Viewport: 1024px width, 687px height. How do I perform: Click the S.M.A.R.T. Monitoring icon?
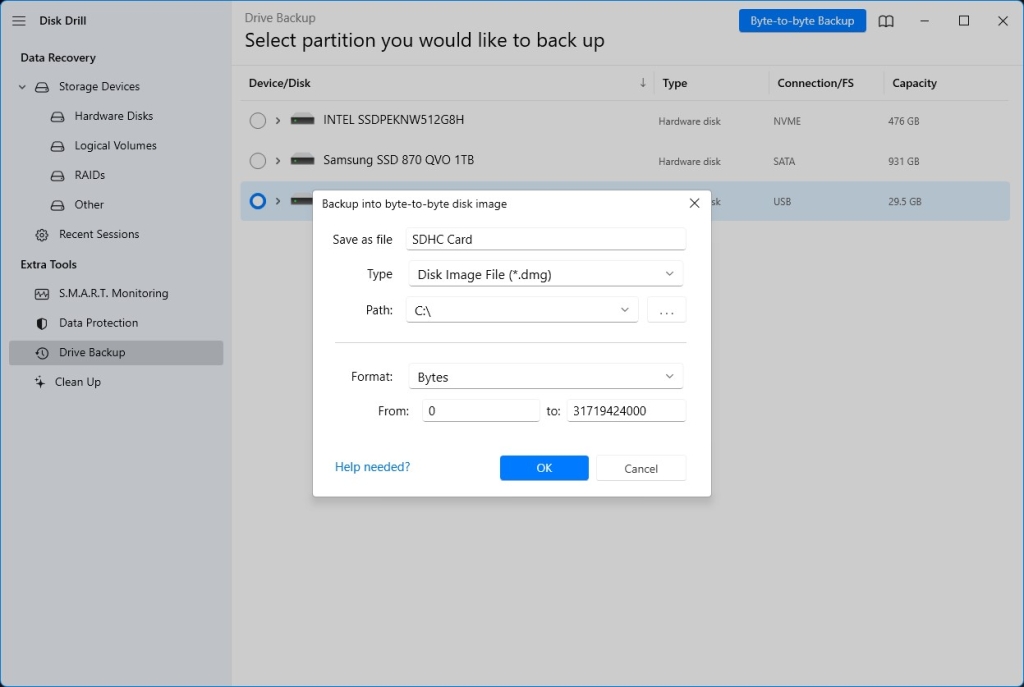click(x=42, y=294)
